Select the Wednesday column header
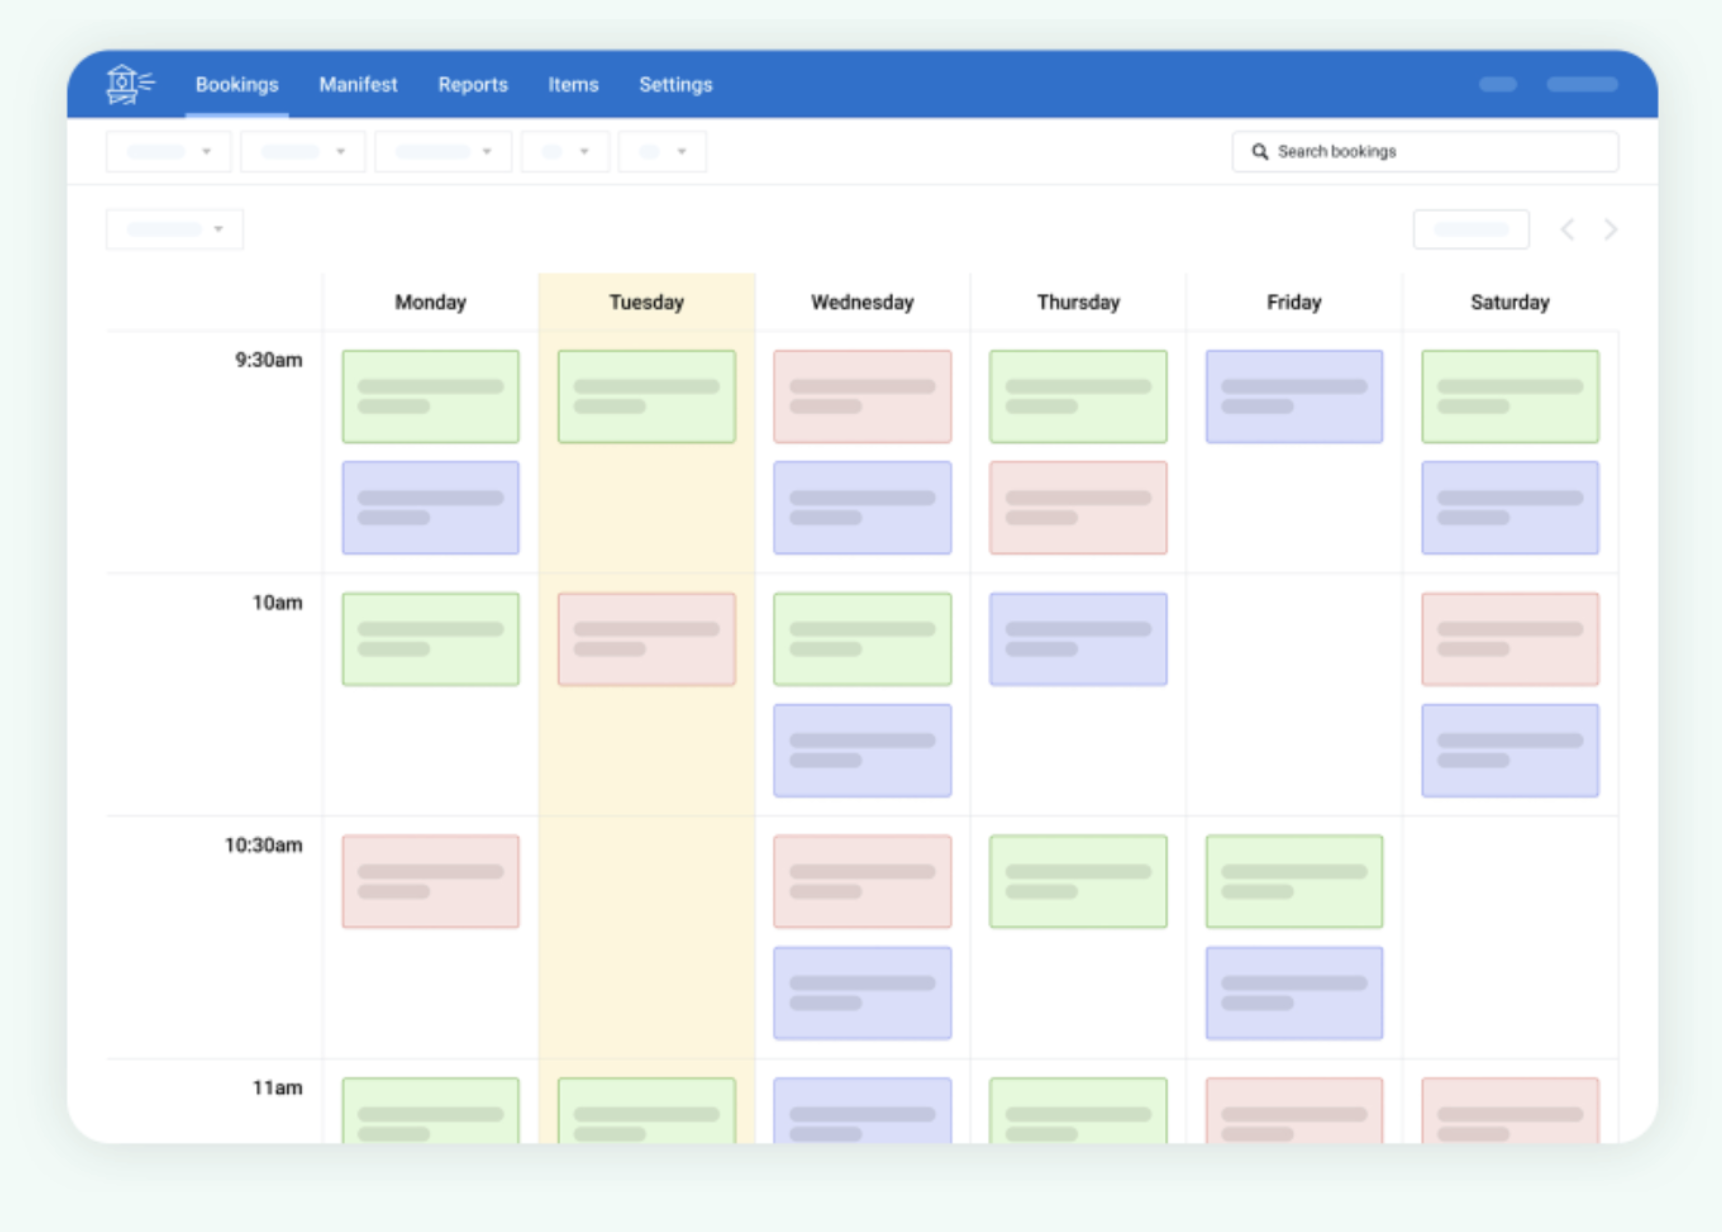 click(x=862, y=302)
